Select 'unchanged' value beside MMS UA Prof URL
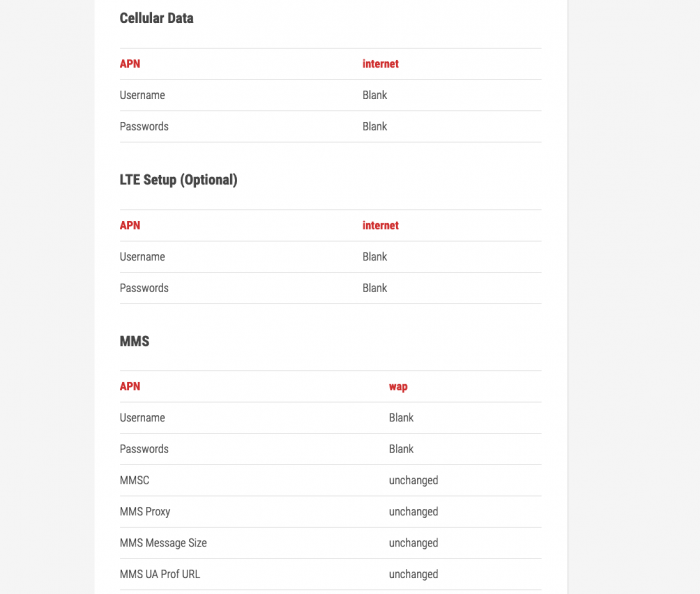Image resolution: width=700 pixels, height=594 pixels. coord(413,575)
